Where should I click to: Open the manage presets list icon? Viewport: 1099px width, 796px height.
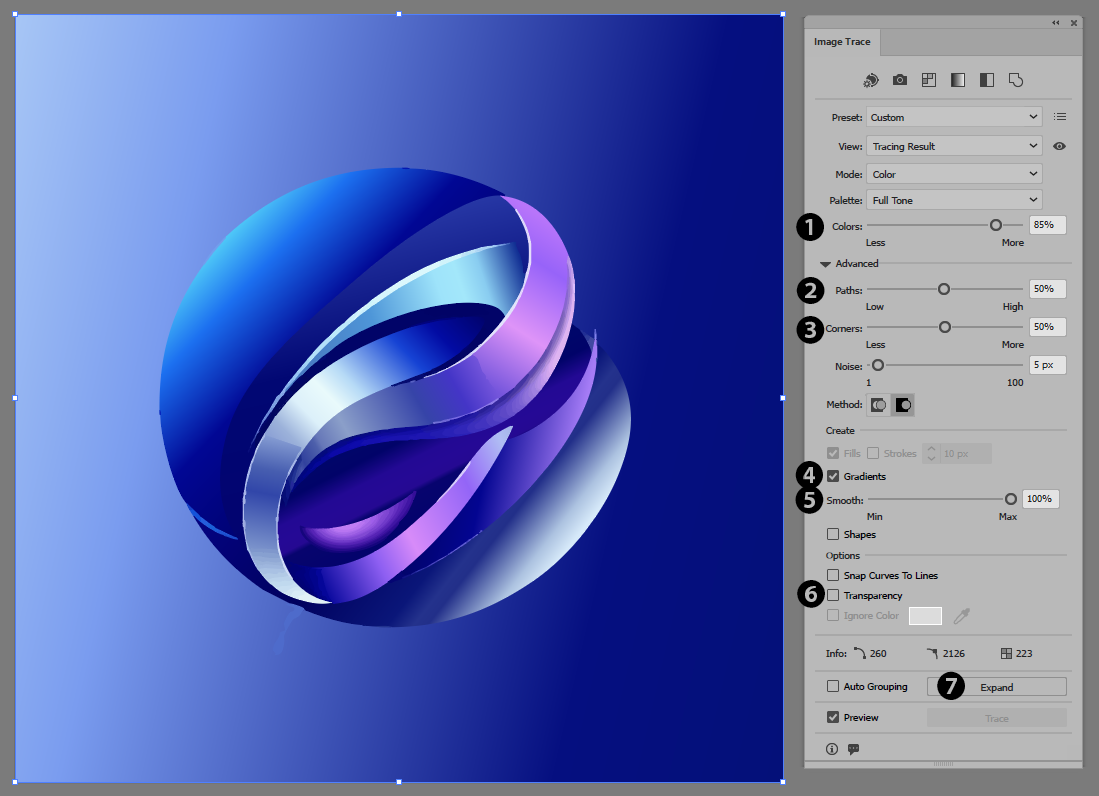tap(1060, 117)
